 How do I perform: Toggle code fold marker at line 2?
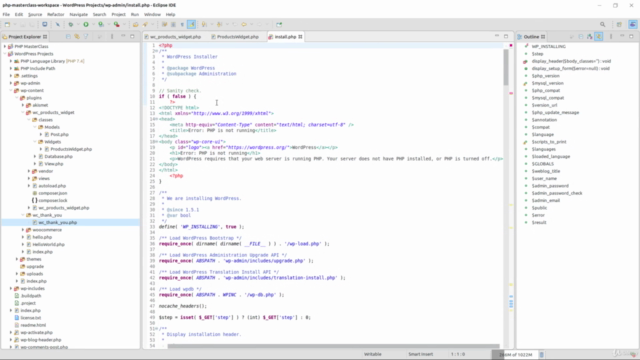[x=156, y=51]
